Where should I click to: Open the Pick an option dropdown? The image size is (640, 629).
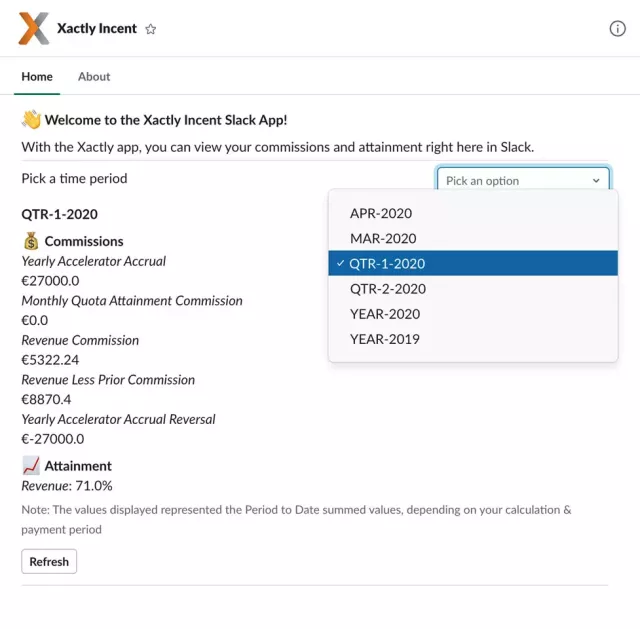[x=523, y=180]
